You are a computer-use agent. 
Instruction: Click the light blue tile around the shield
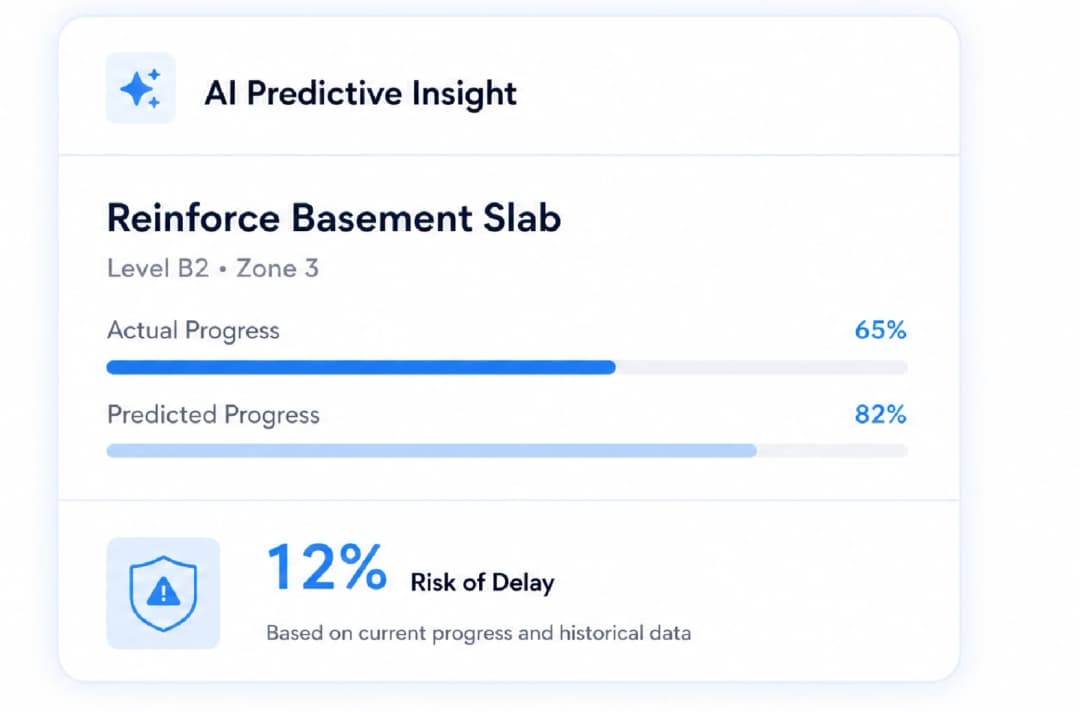pyautogui.click(x=163, y=593)
